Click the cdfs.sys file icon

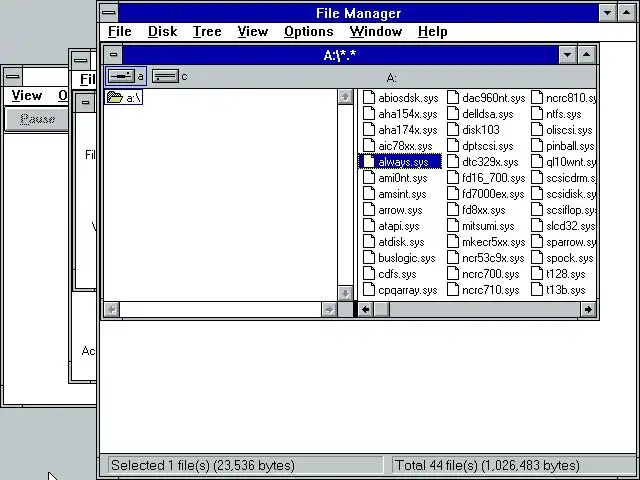[x=369, y=273]
